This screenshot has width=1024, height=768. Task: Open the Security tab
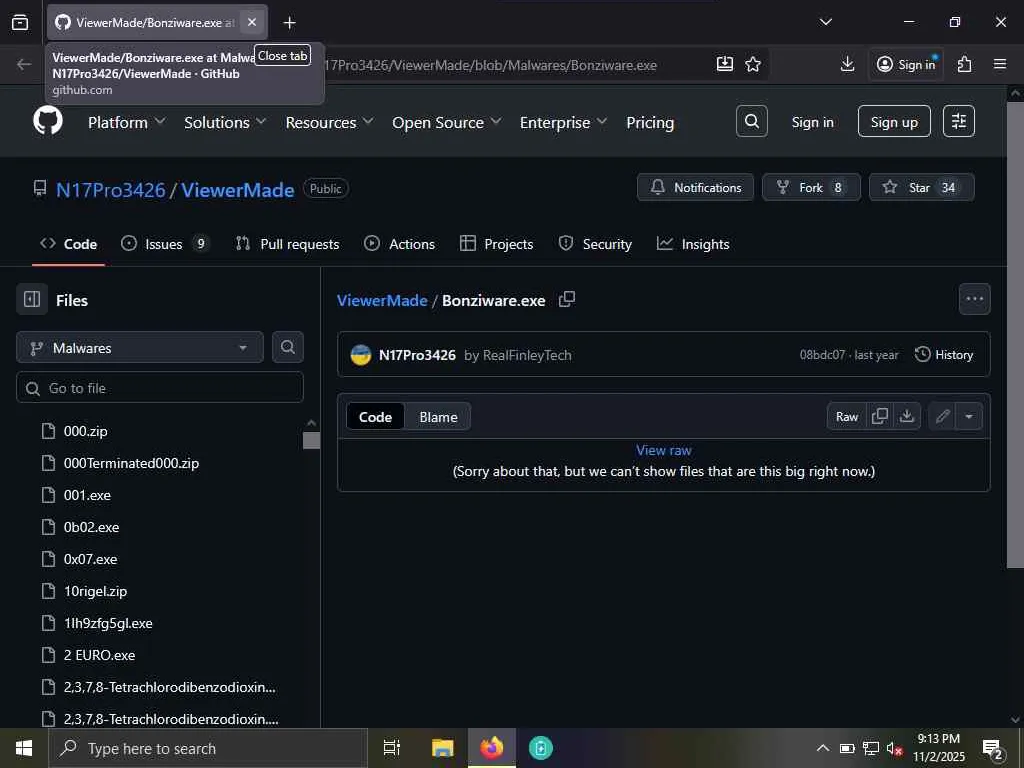click(596, 244)
